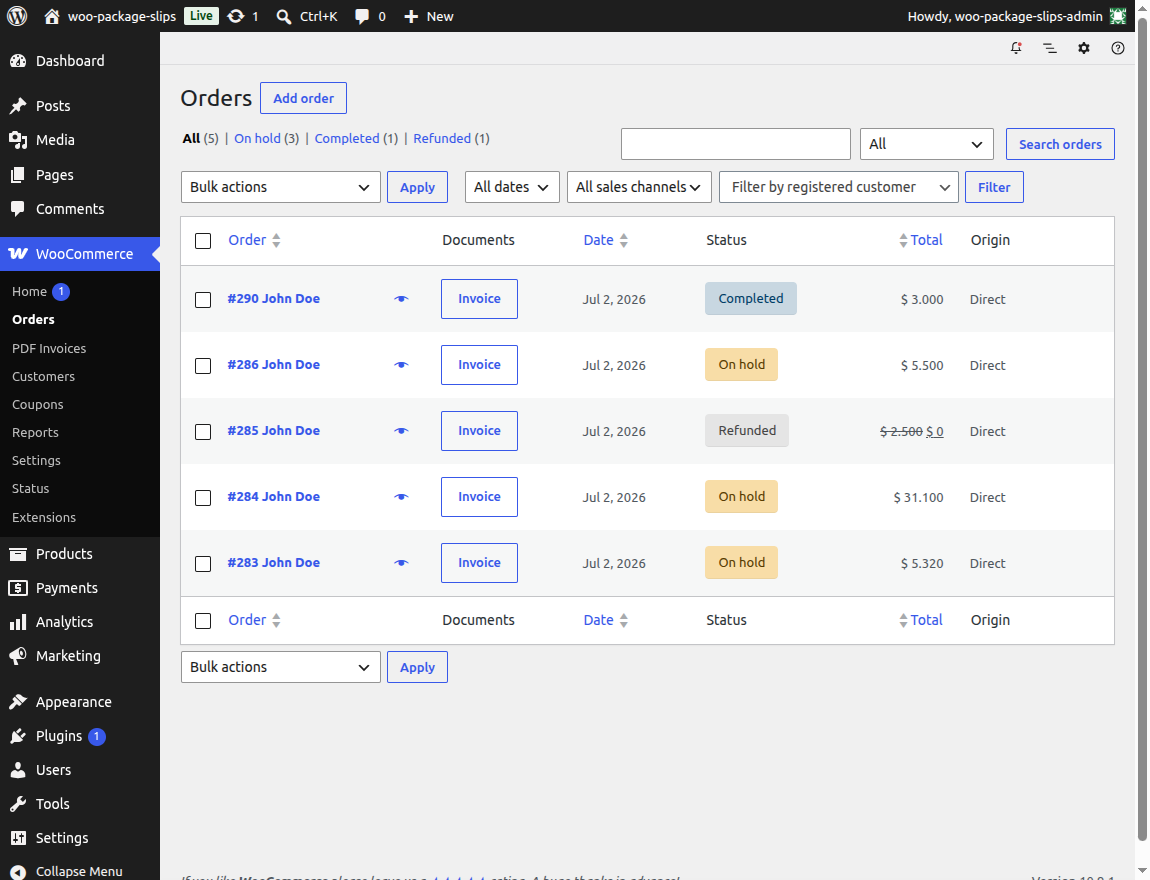Tick the select-all checkbox in header
Image resolution: width=1150 pixels, height=880 pixels.
tap(203, 241)
